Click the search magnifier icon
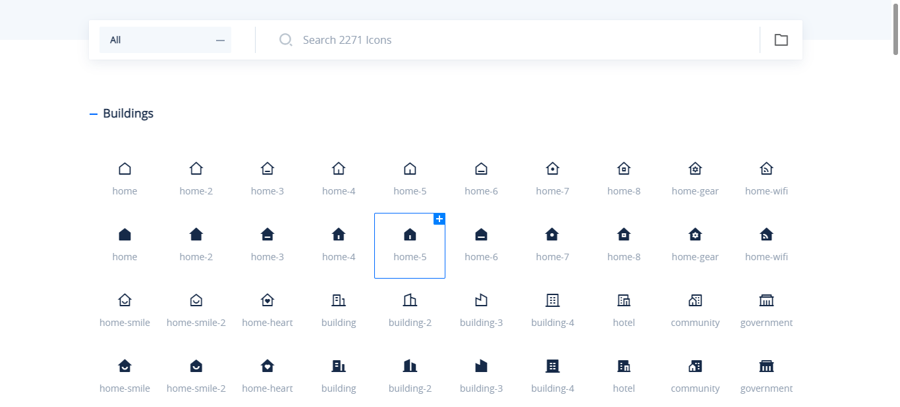900x407 pixels. [285, 40]
